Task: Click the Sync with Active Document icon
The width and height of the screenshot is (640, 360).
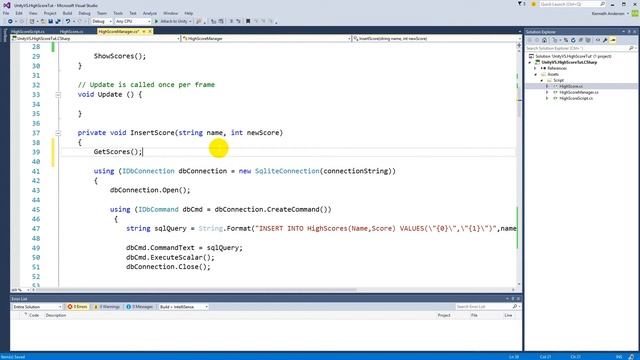Action: tap(566, 40)
